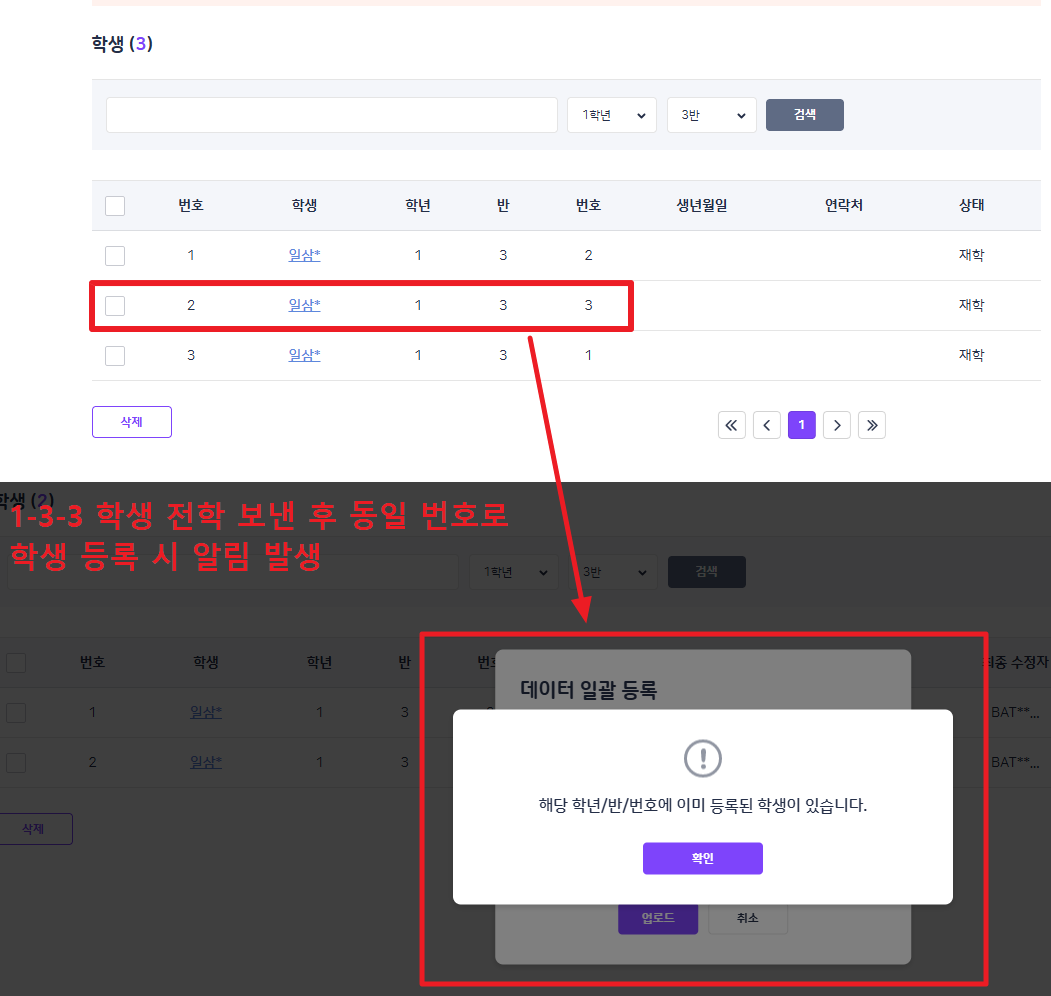Screen dimensions: 1051x996
Task: Select page 1 in the pagination
Action: [x=802, y=425]
